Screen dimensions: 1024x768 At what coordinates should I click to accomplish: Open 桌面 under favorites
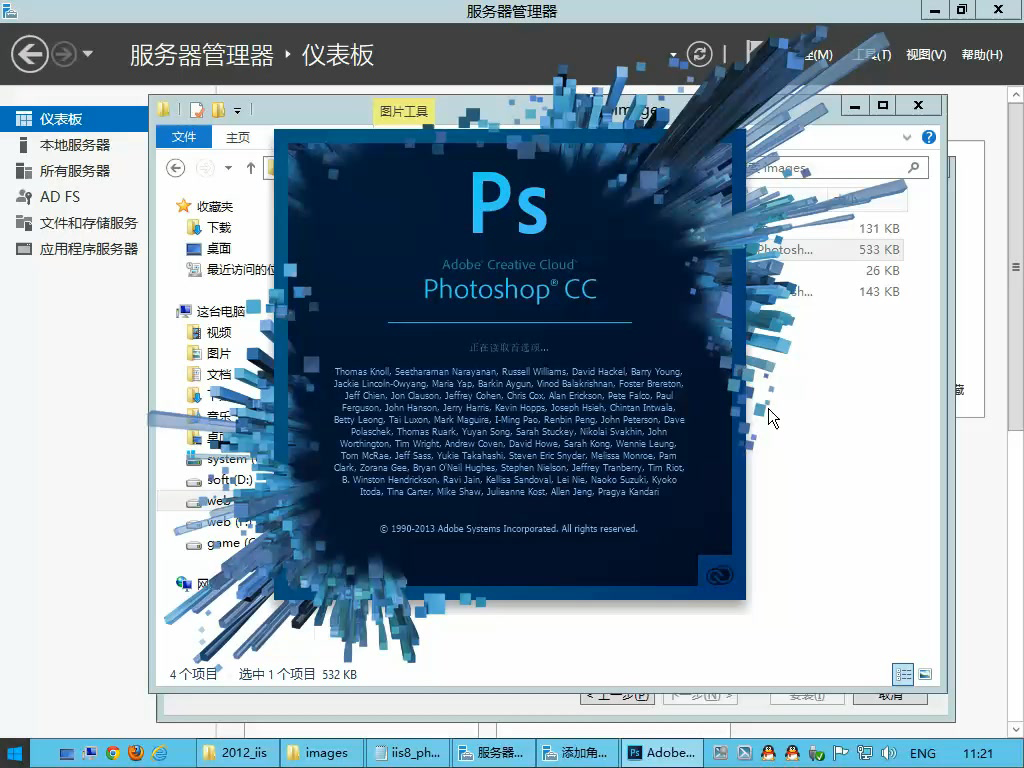209,248
